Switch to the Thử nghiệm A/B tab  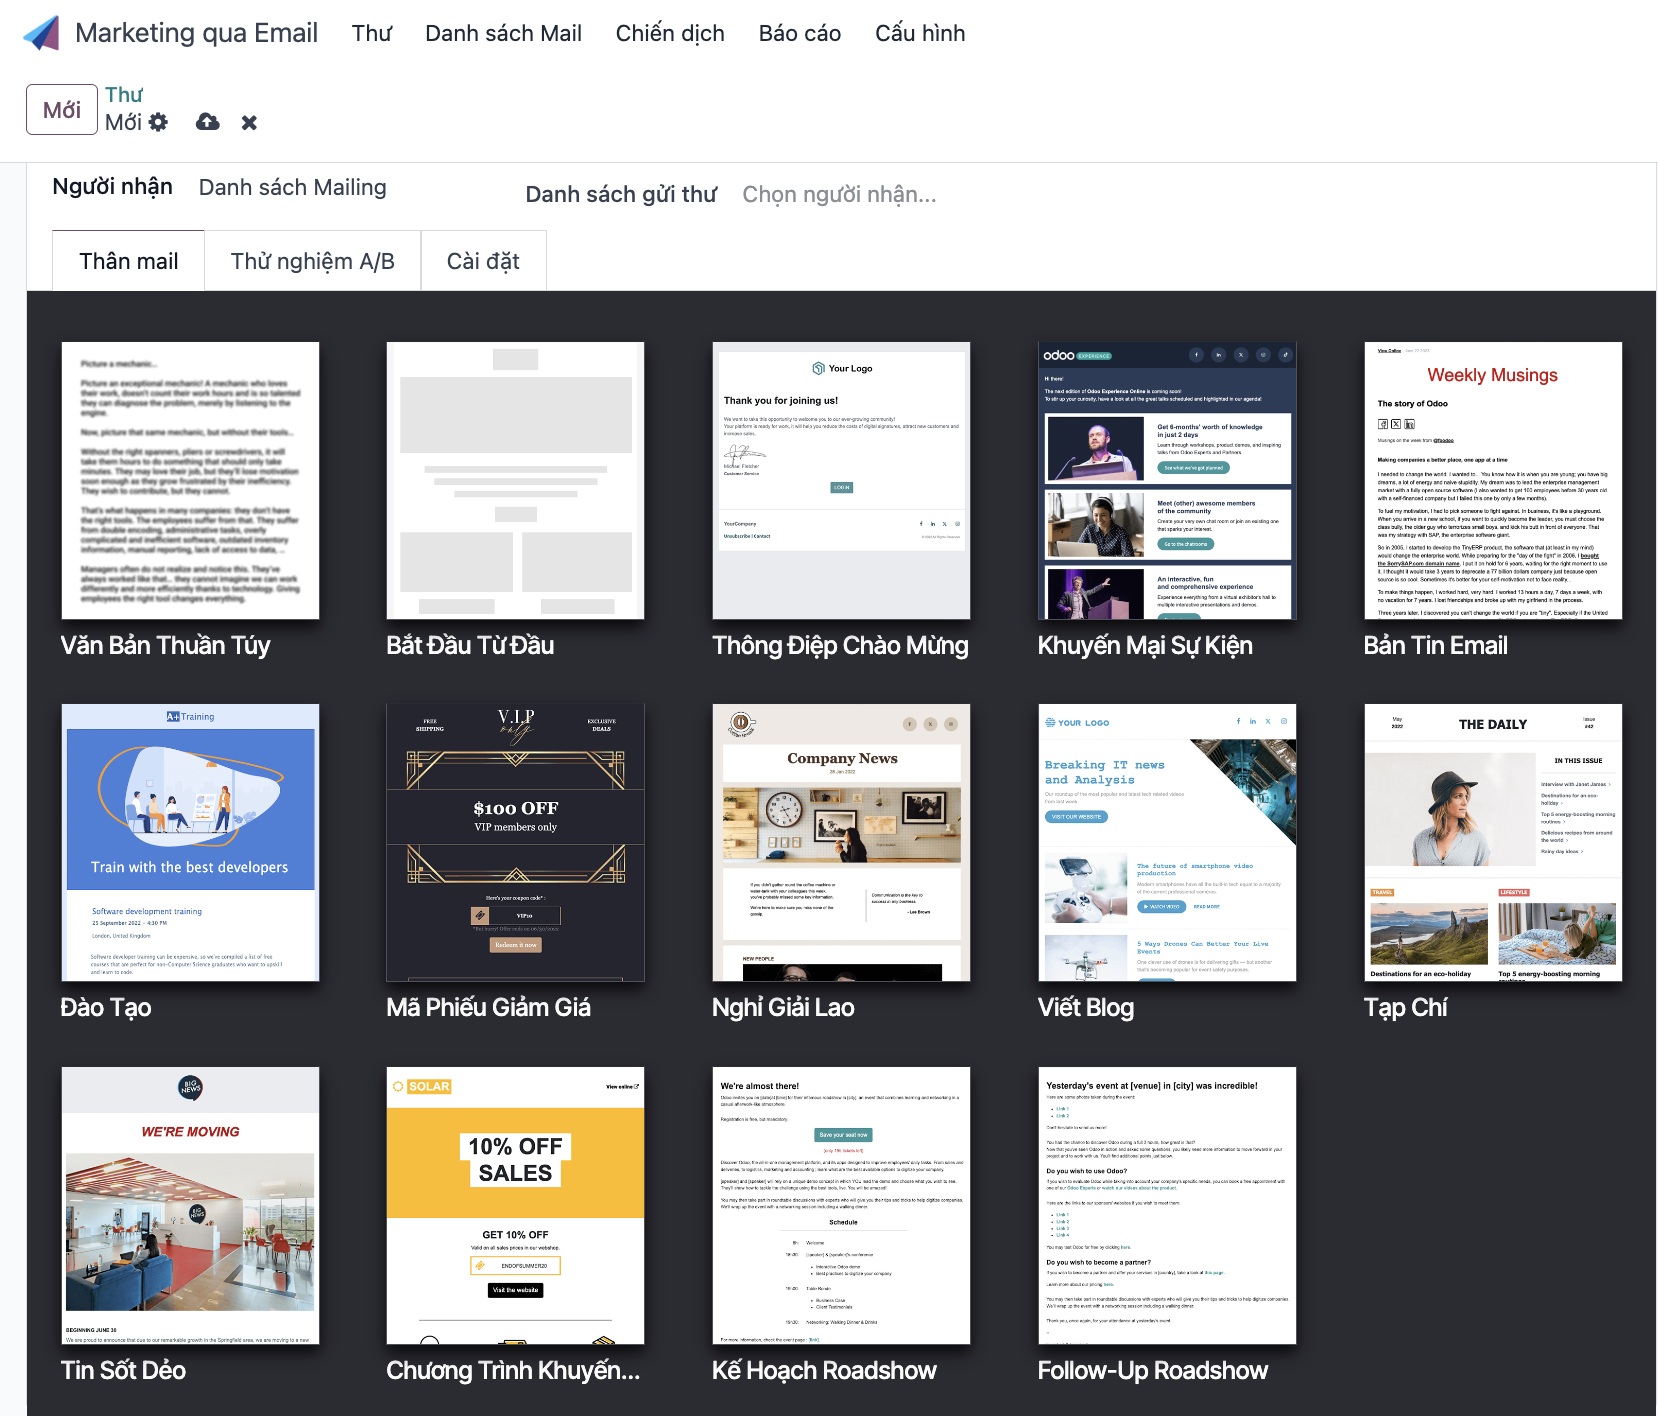[x=312, y=262]
